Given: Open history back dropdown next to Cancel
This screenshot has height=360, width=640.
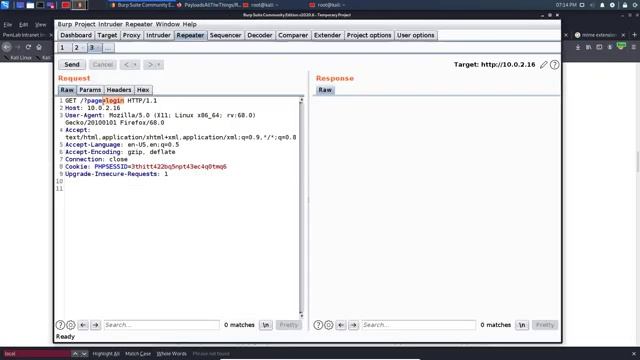Looking at the screenshot, I should (130, 64).
